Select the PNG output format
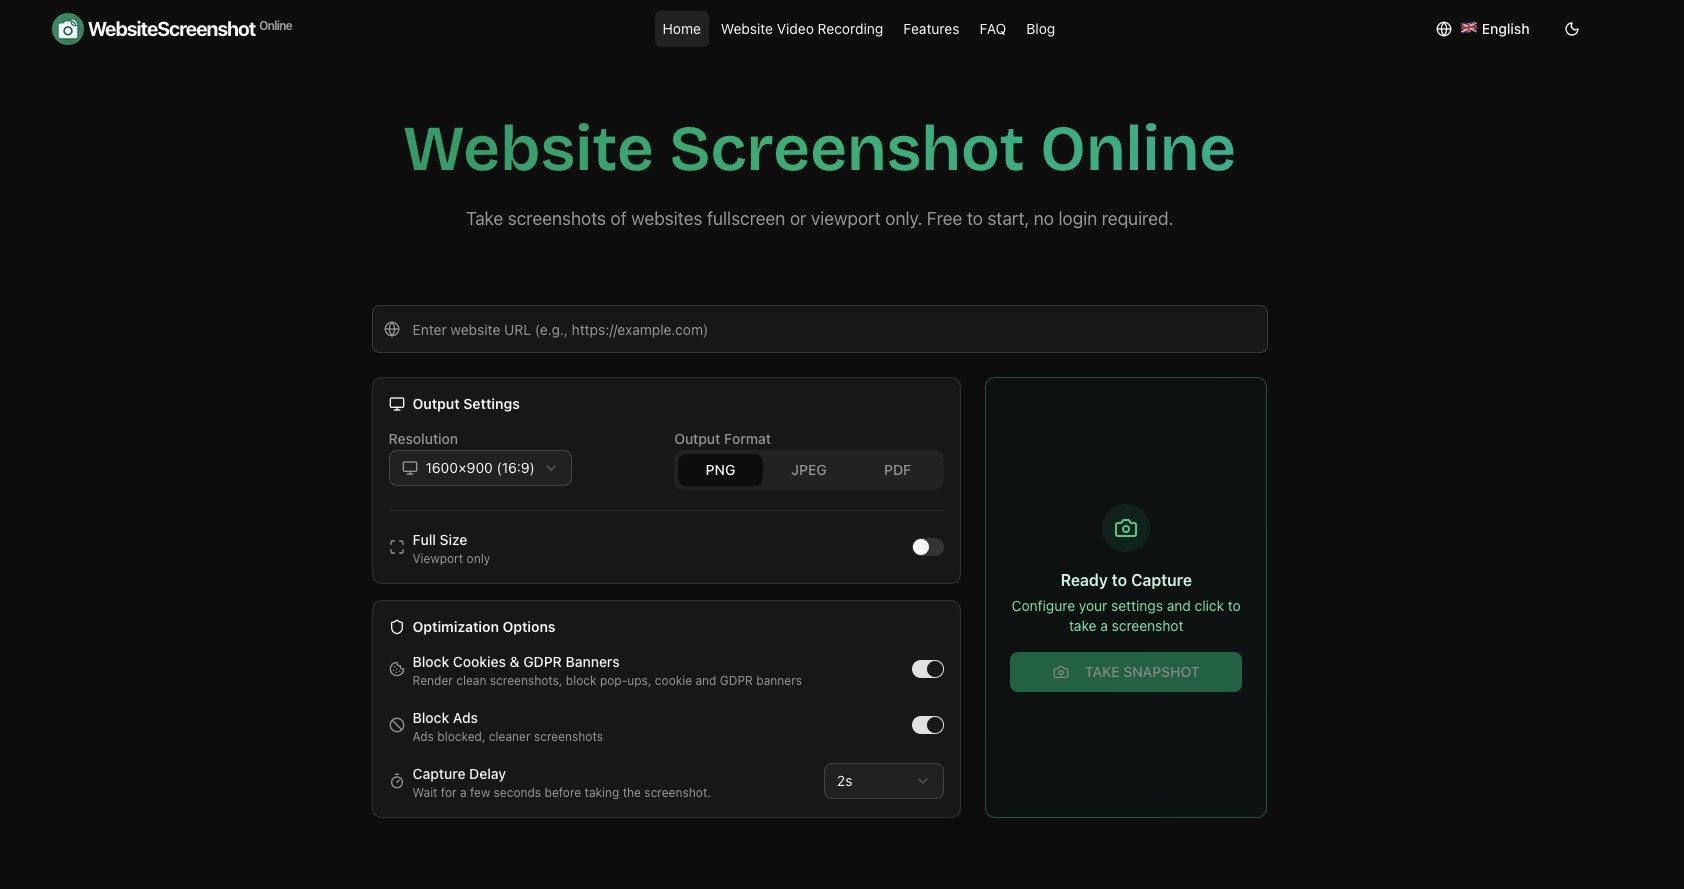 (720, 470)
